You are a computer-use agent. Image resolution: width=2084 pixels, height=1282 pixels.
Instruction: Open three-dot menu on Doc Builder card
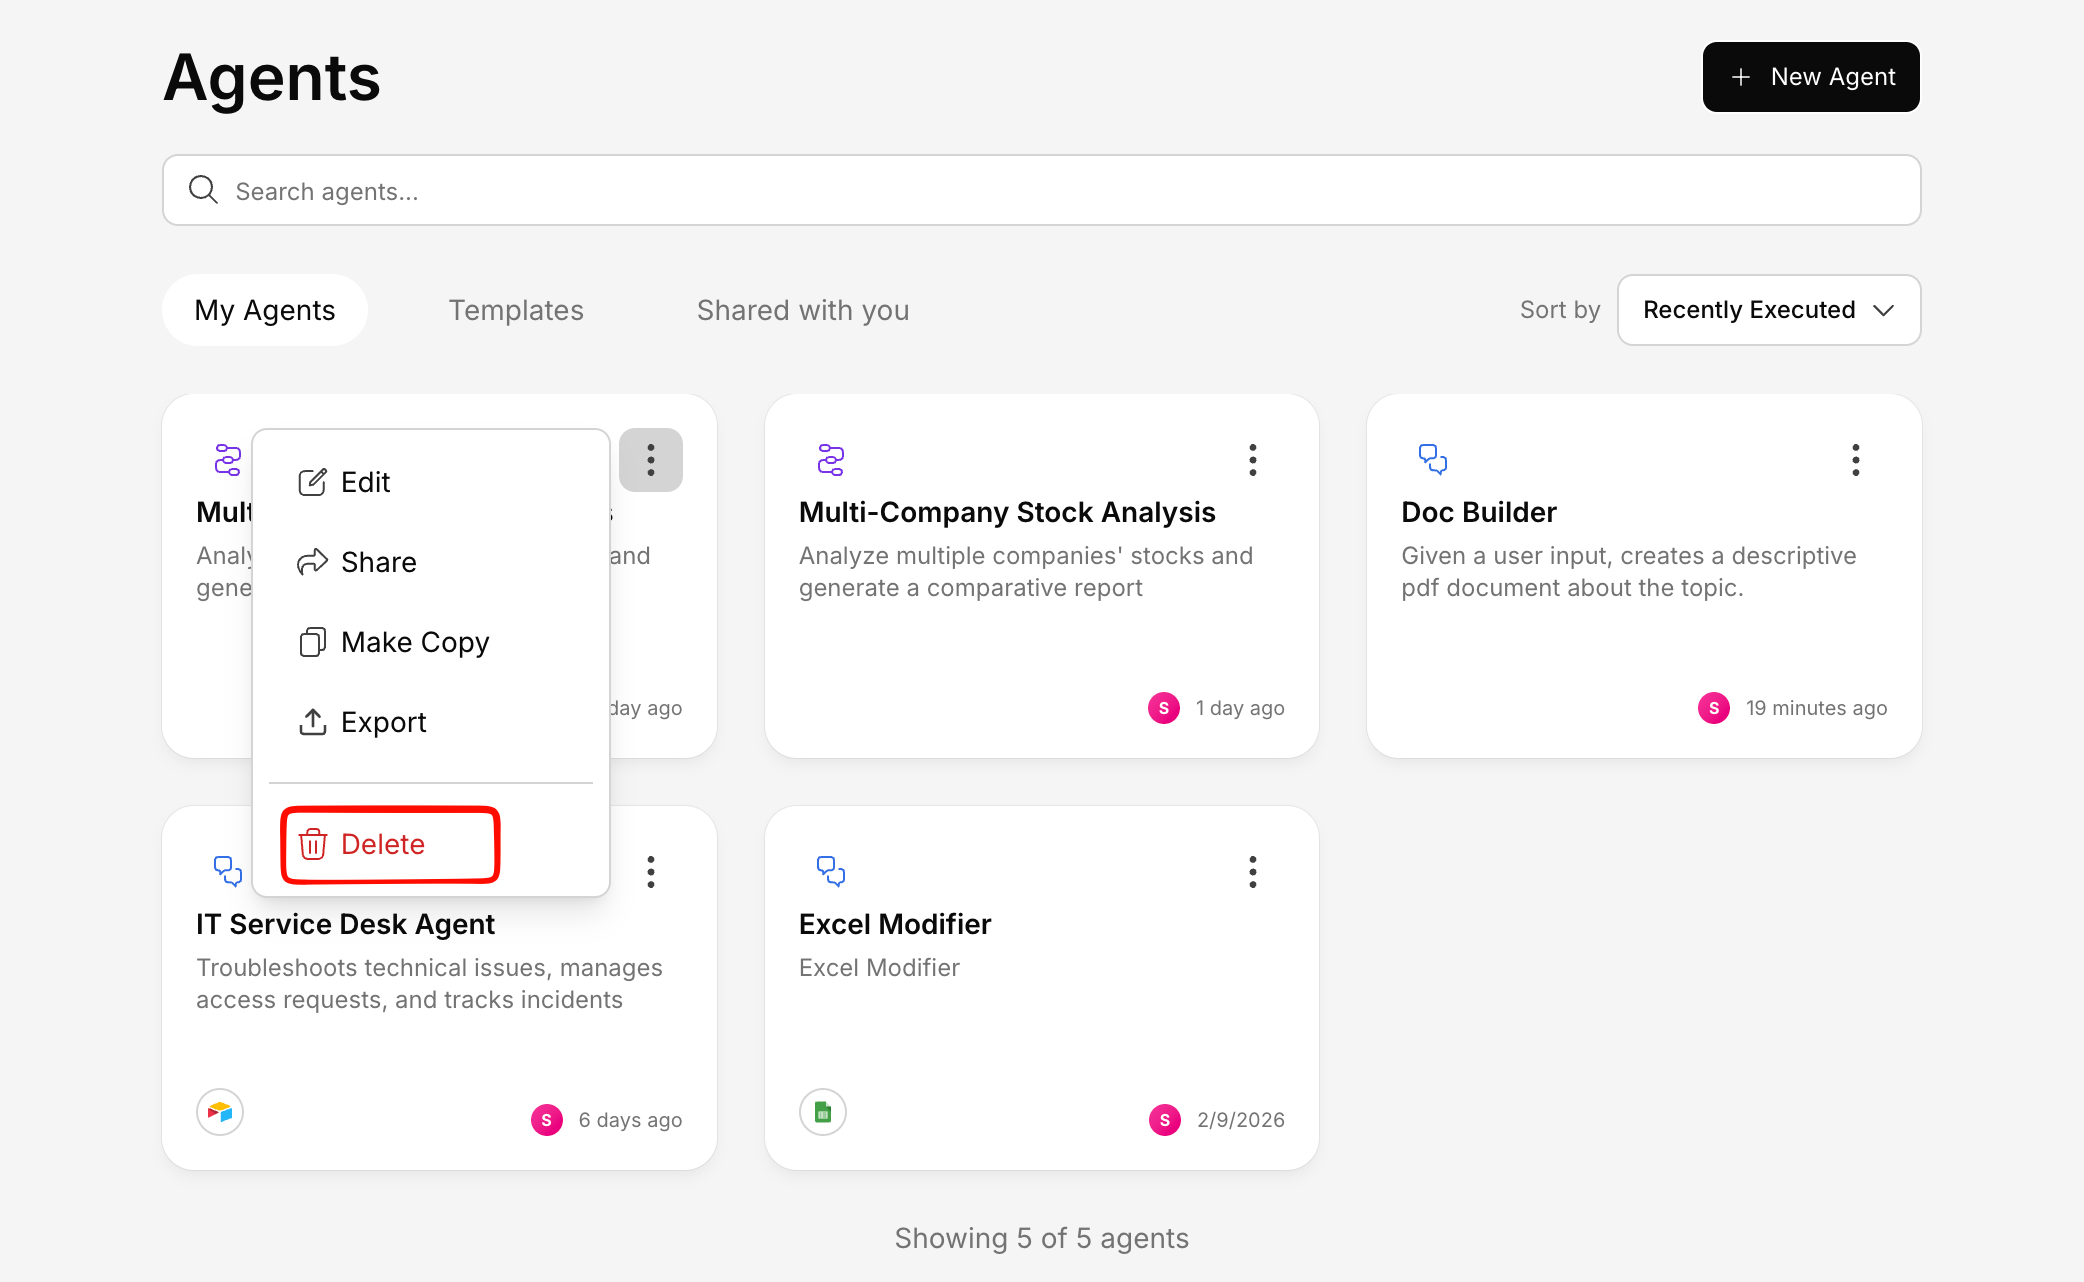[x=1855, y=460]
